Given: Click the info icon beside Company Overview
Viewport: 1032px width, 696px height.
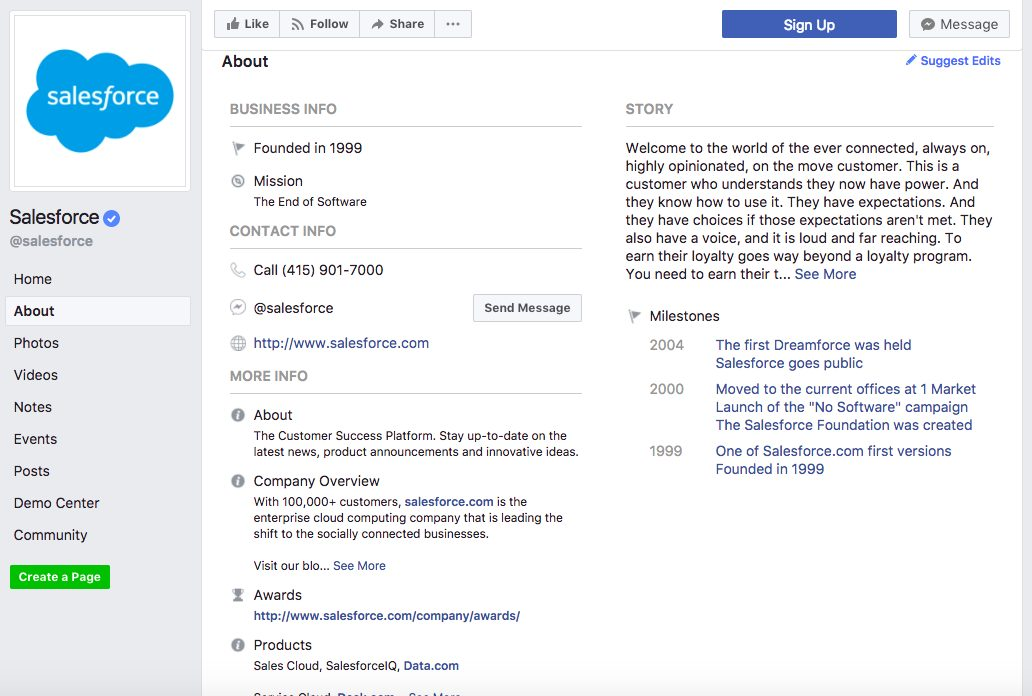Looking at the screenshot, I should pos(238,481).
